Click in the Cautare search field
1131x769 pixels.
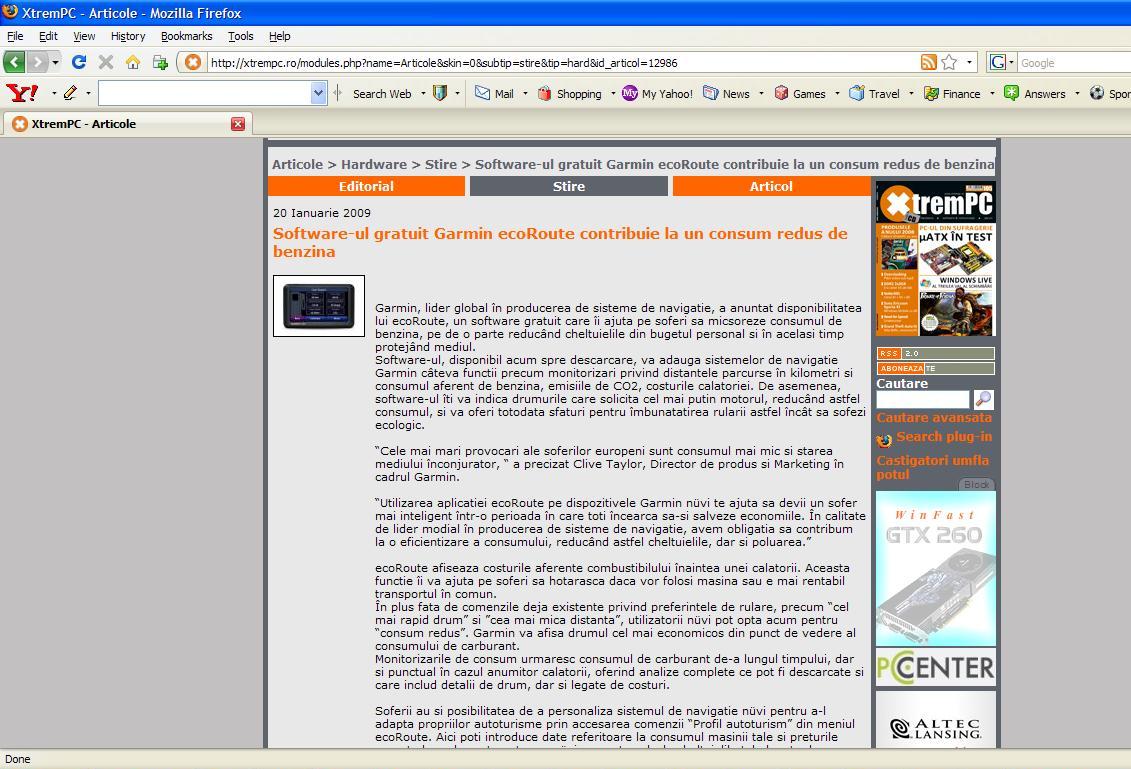click(923, 399)
